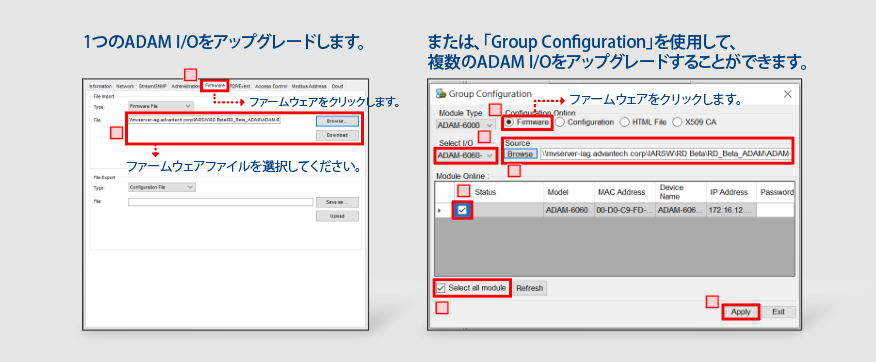Open the File Export Configuration File dropdown
This screenshot has width=876, height=362.
coord(162,187)
